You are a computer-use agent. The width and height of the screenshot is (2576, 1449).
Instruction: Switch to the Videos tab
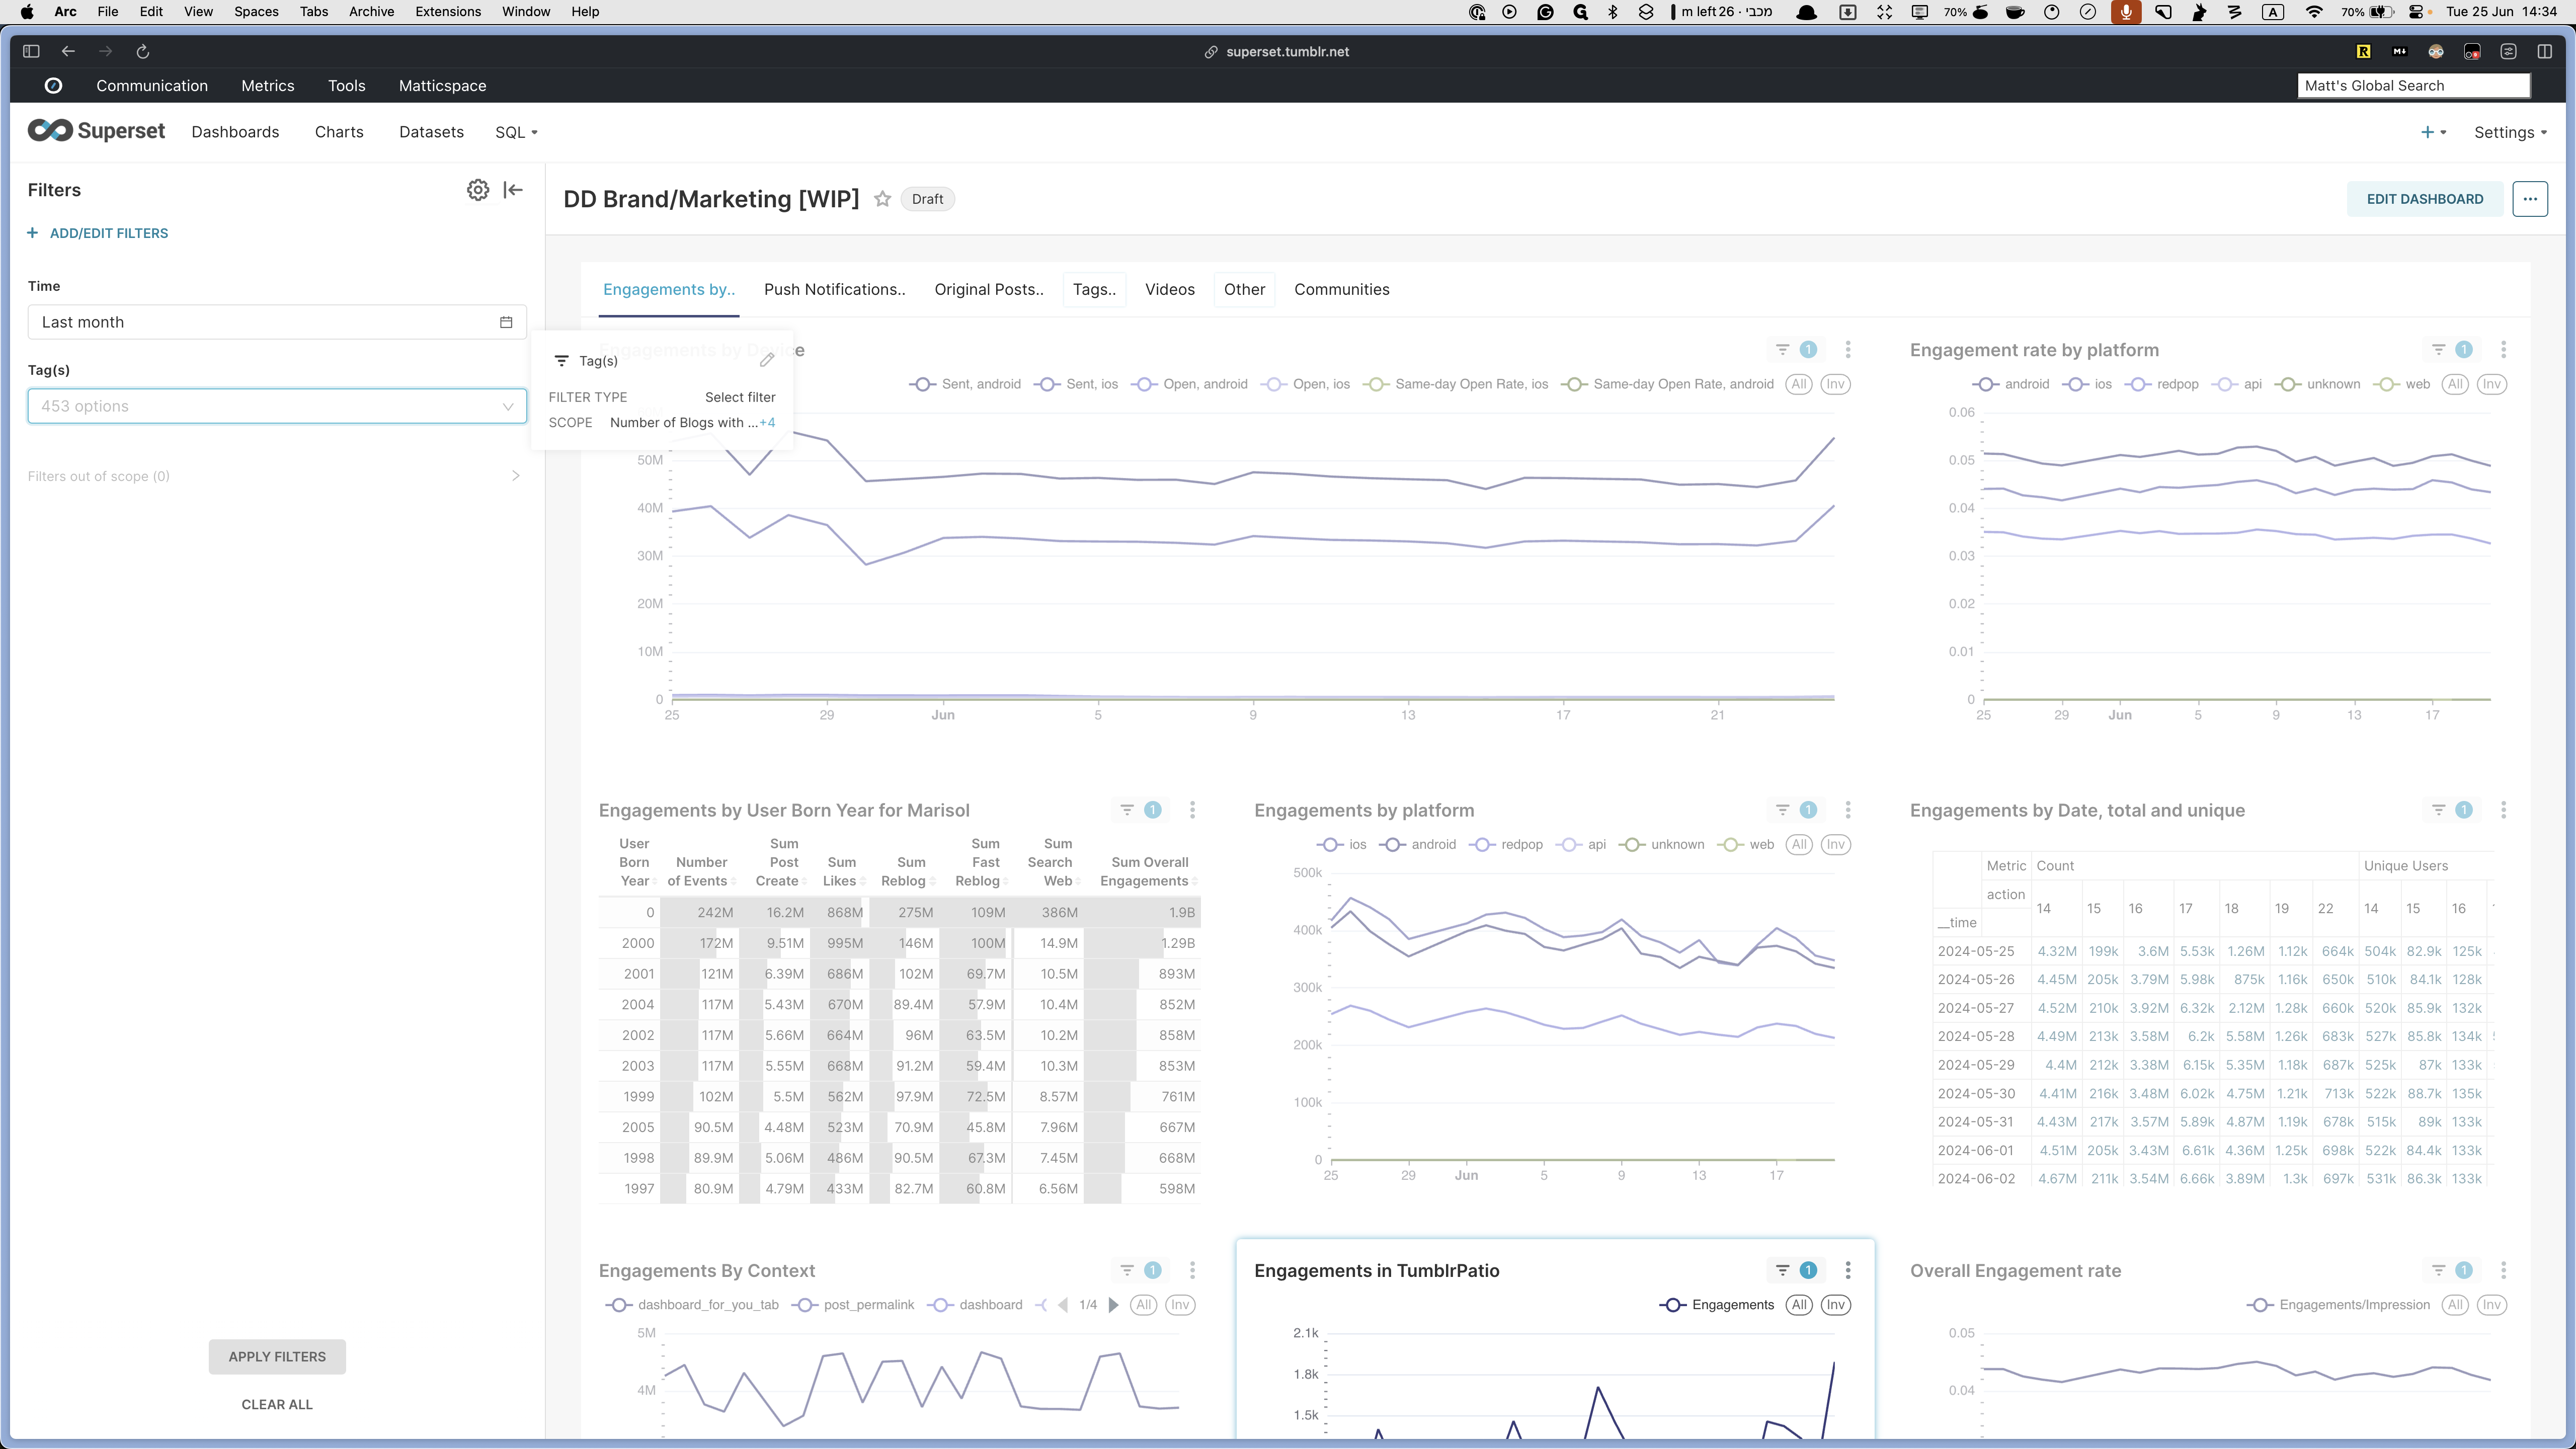point(1169,289)
